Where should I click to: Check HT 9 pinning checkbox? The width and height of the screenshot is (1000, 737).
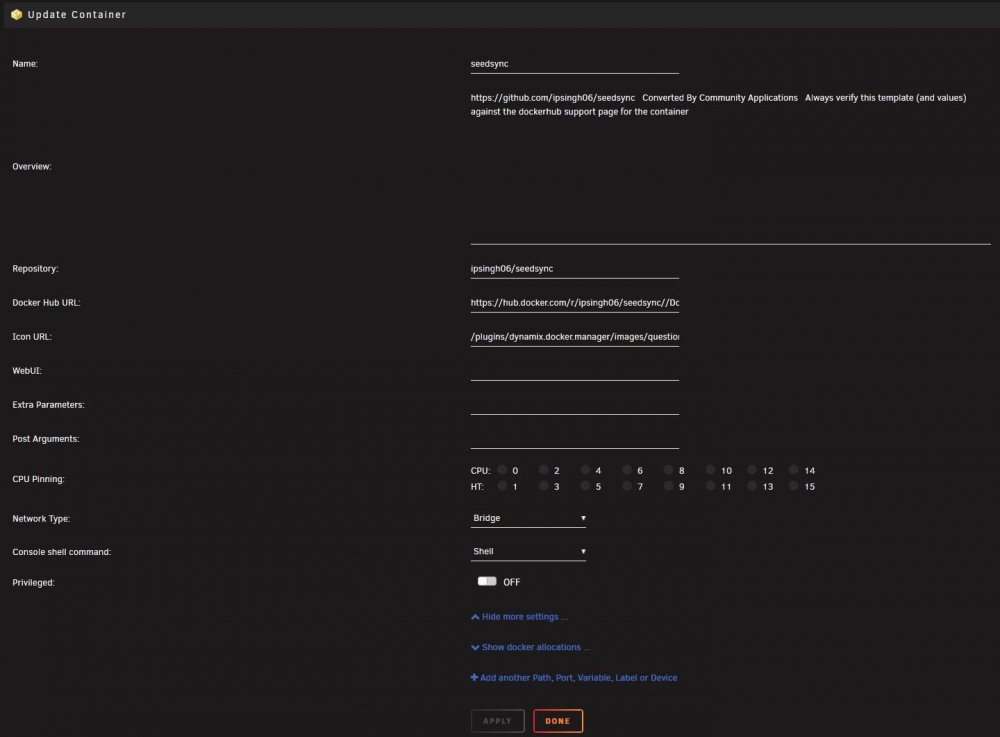(x=668, y=486)
